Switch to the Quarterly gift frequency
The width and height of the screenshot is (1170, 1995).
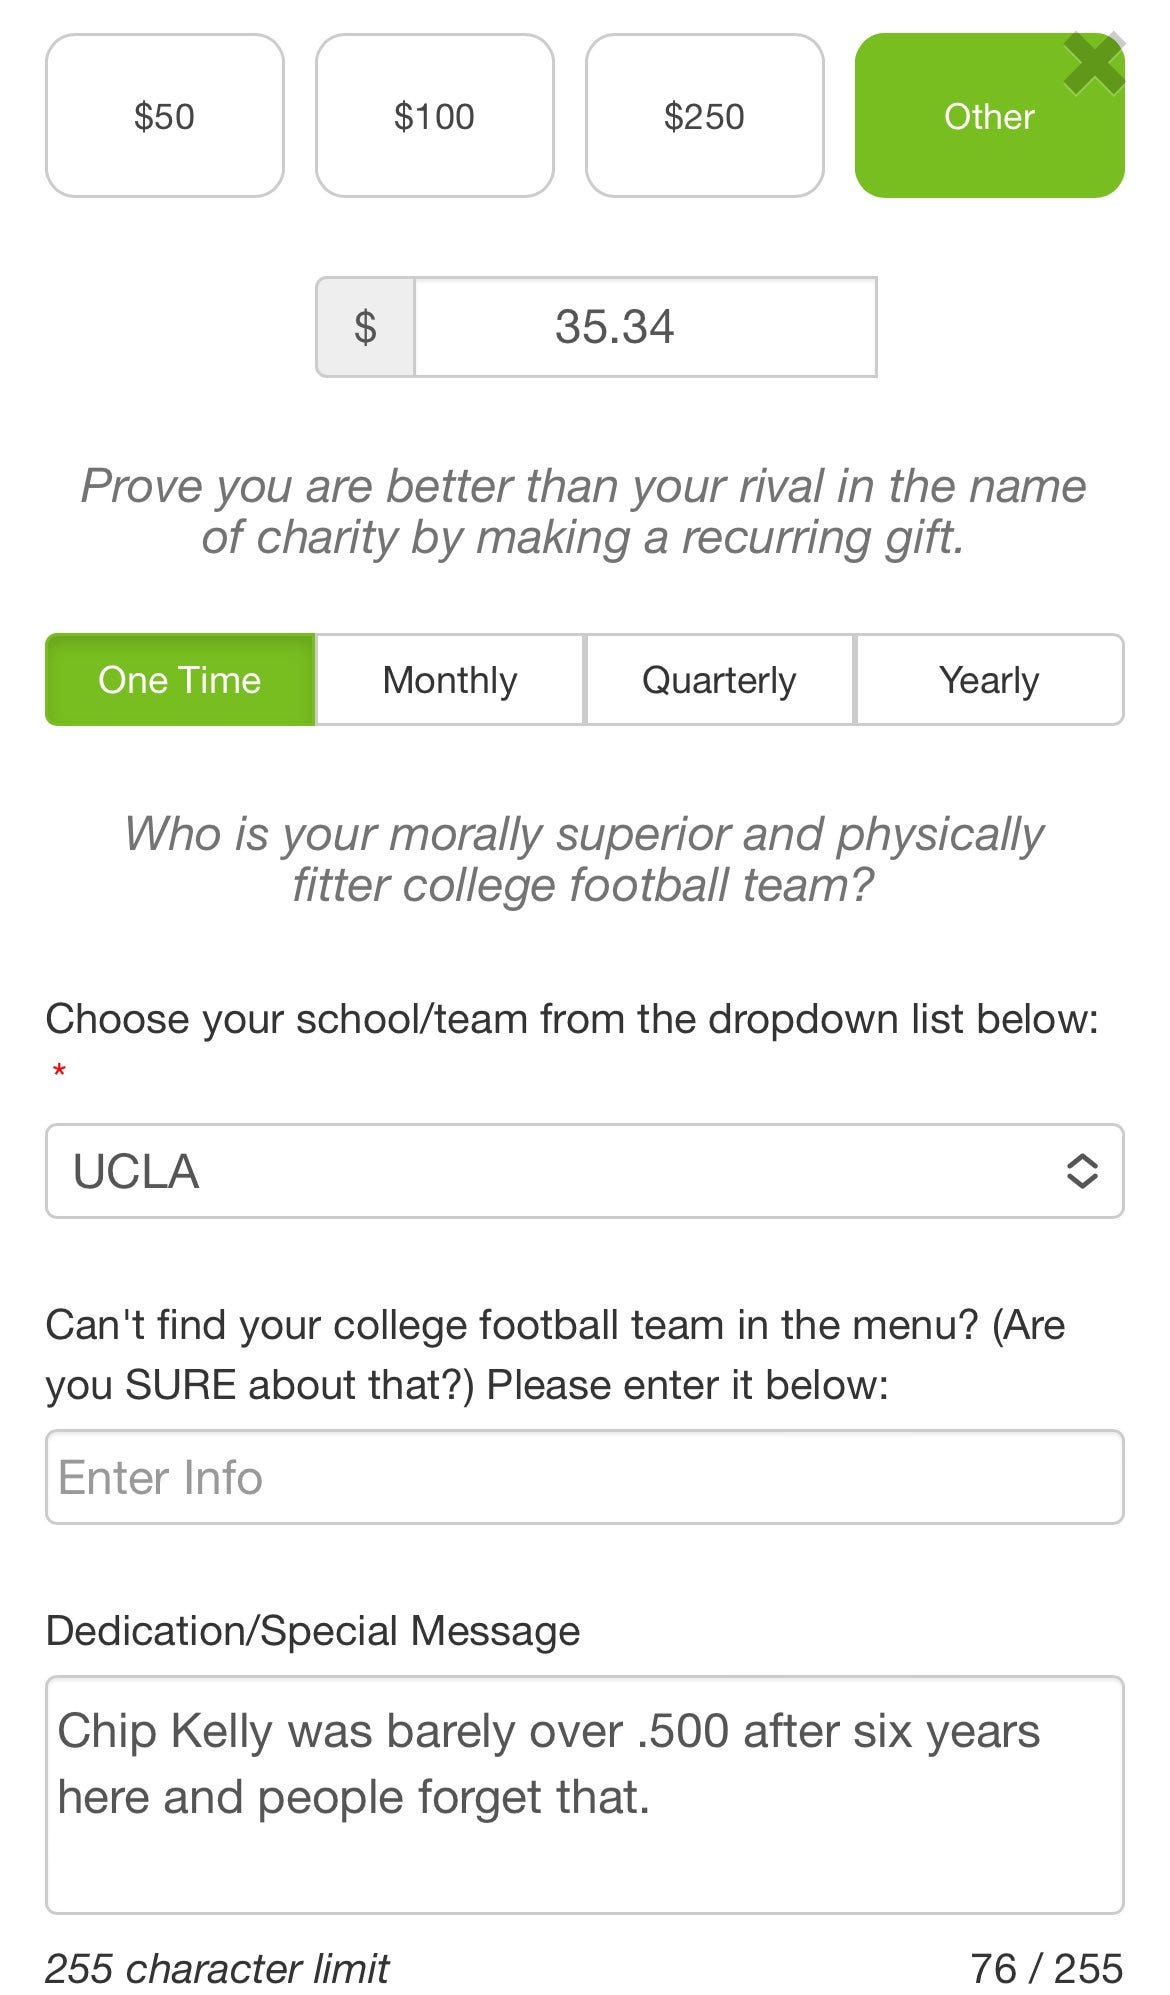(719, 680)
